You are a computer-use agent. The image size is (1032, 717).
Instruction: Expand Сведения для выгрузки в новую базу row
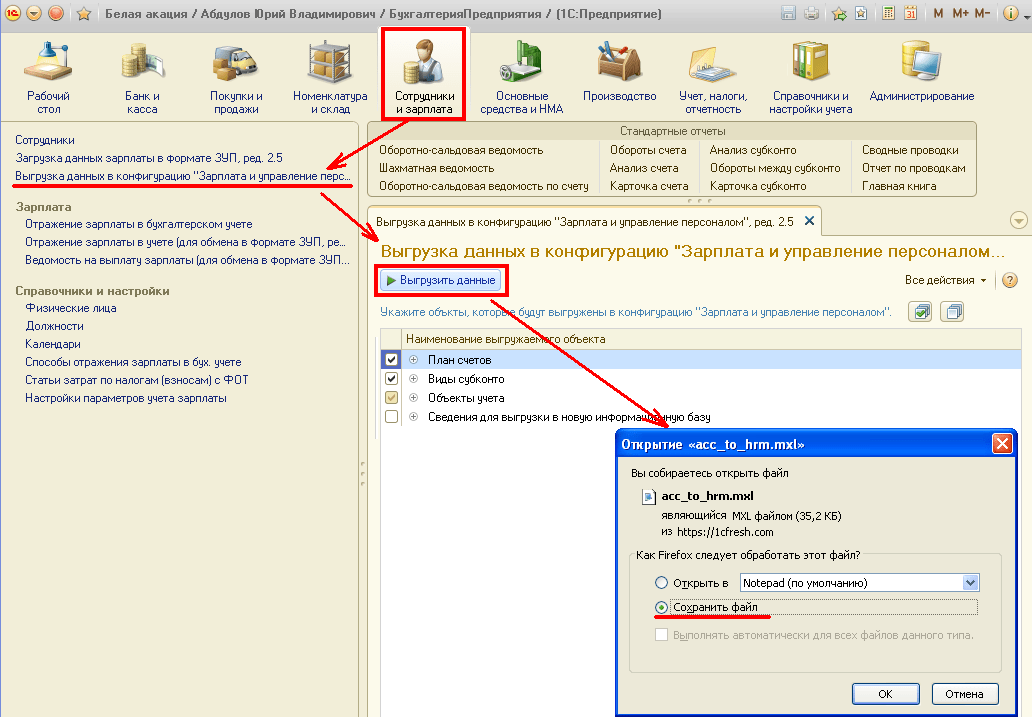tap(413, 417)
